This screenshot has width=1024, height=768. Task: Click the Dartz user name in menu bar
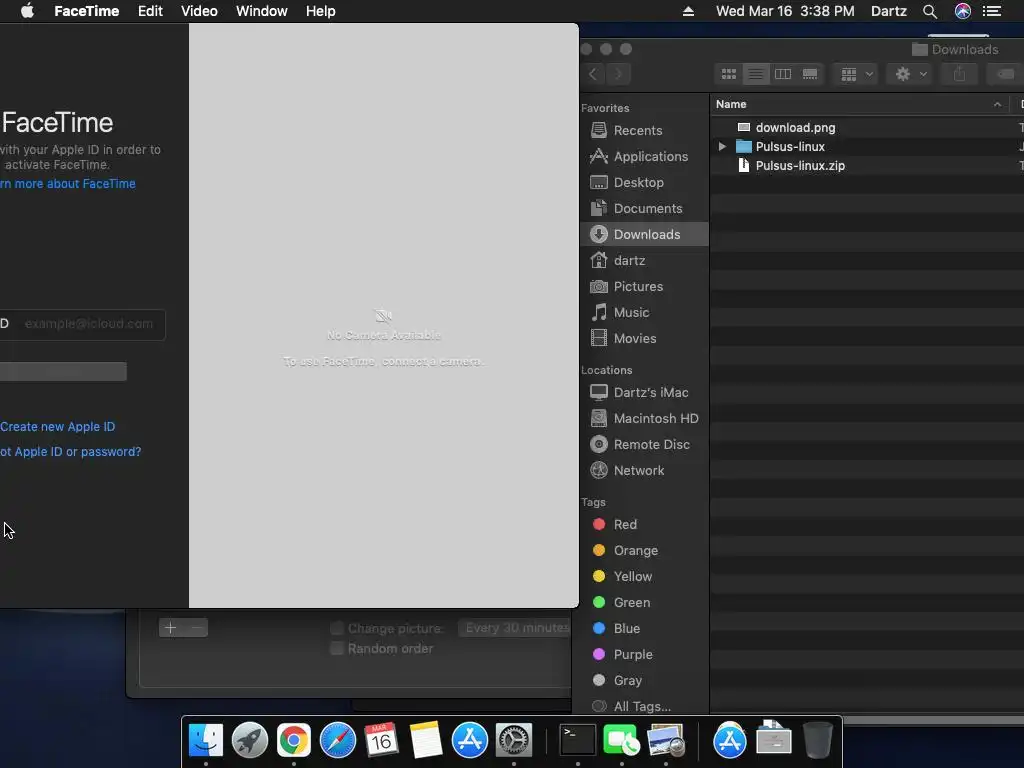coord(889,11)
